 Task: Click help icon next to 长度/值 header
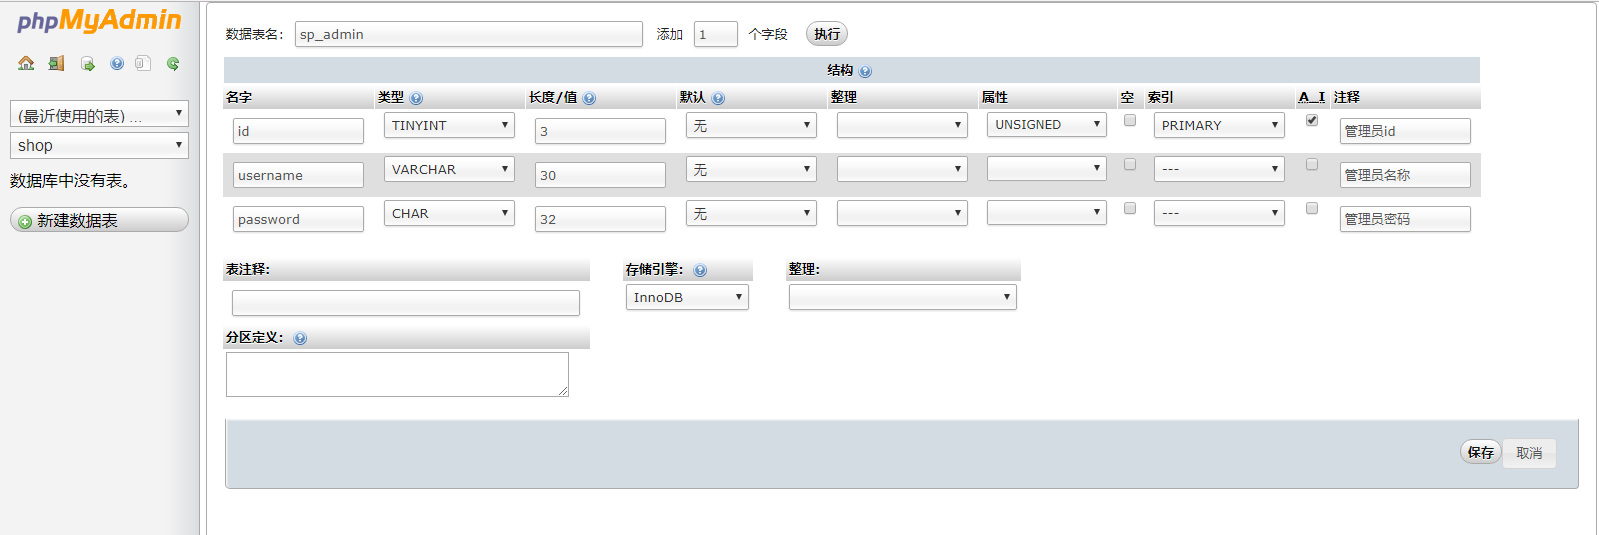pos(589,98)
